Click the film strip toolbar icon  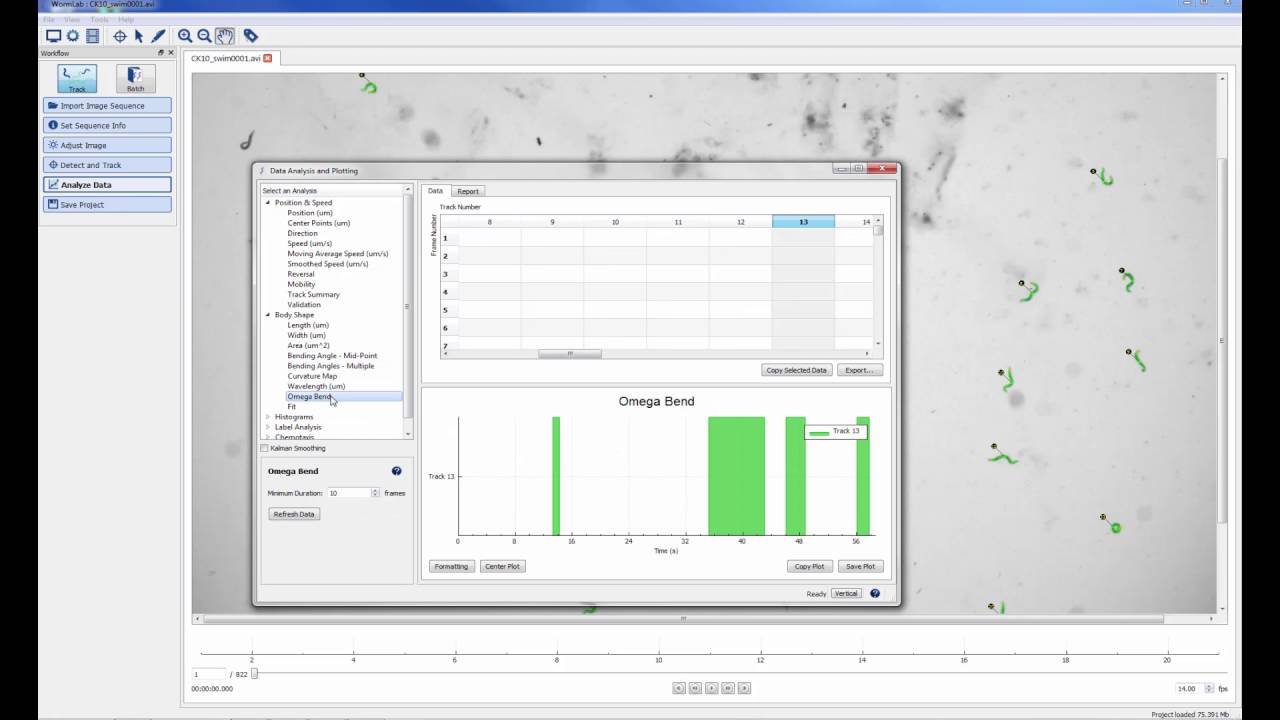coord(92,36)
